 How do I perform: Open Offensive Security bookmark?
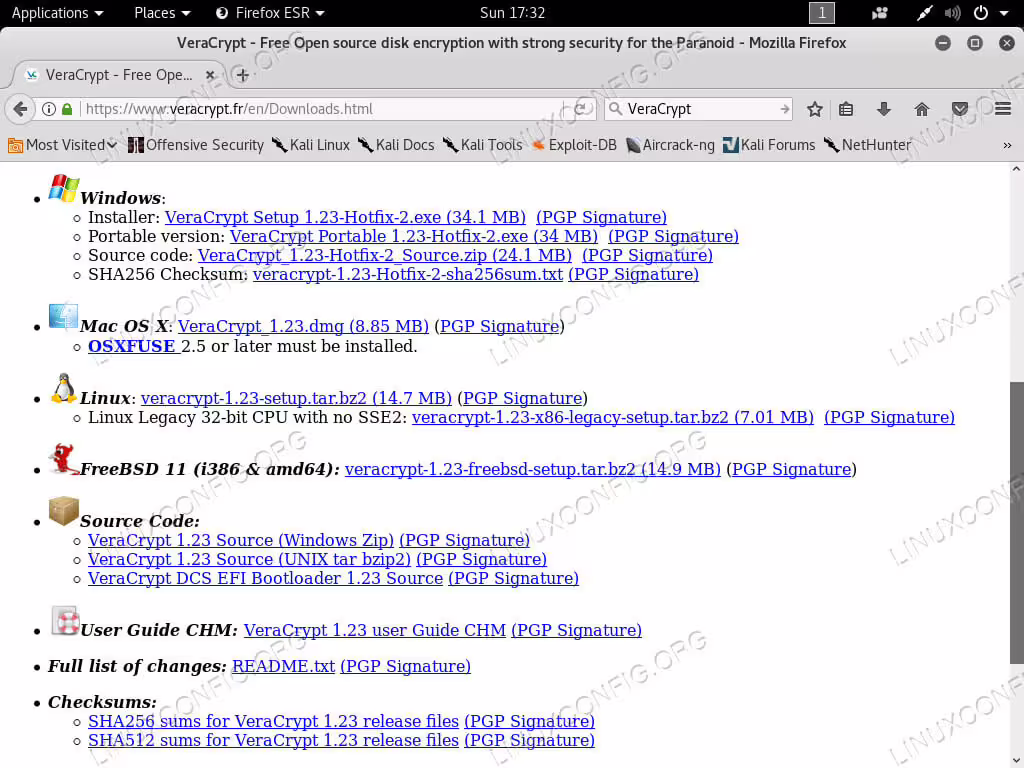tap(196, 145)
